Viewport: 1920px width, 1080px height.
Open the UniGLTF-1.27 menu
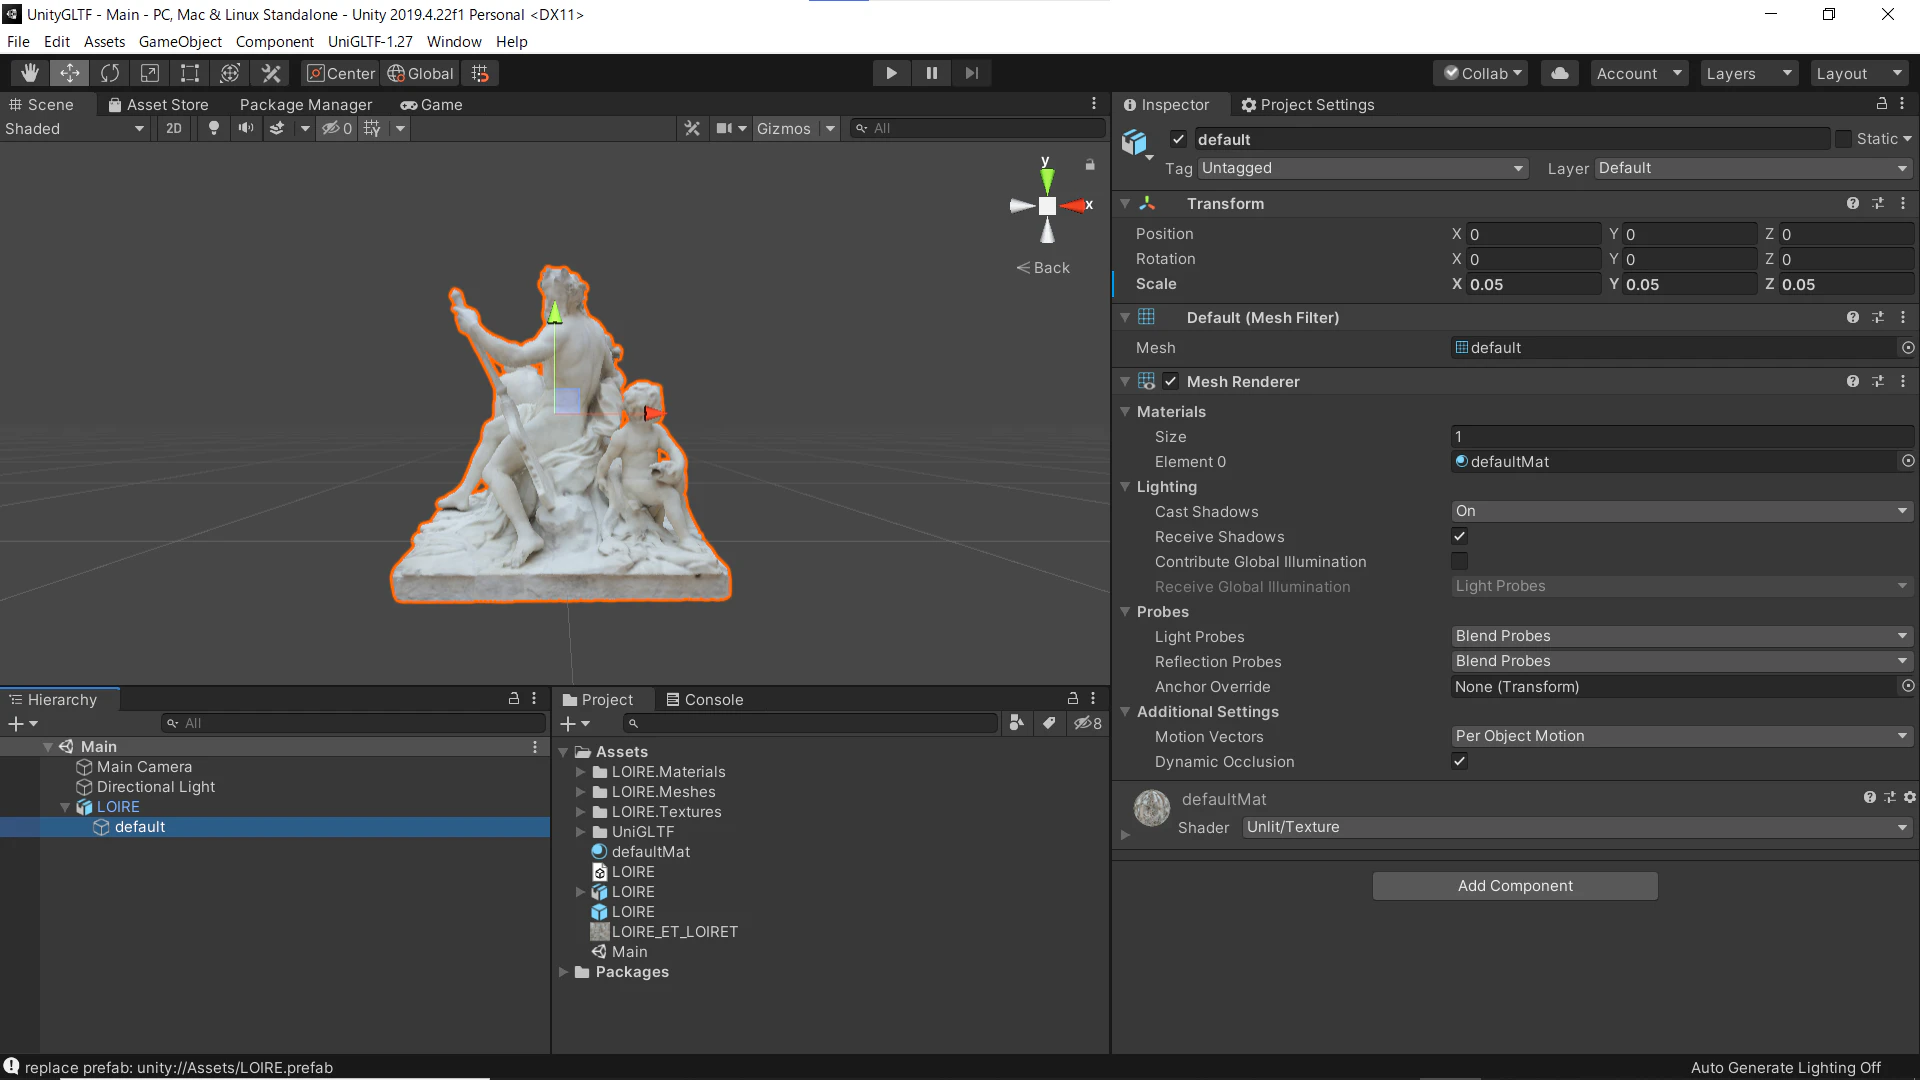(370, 41)
